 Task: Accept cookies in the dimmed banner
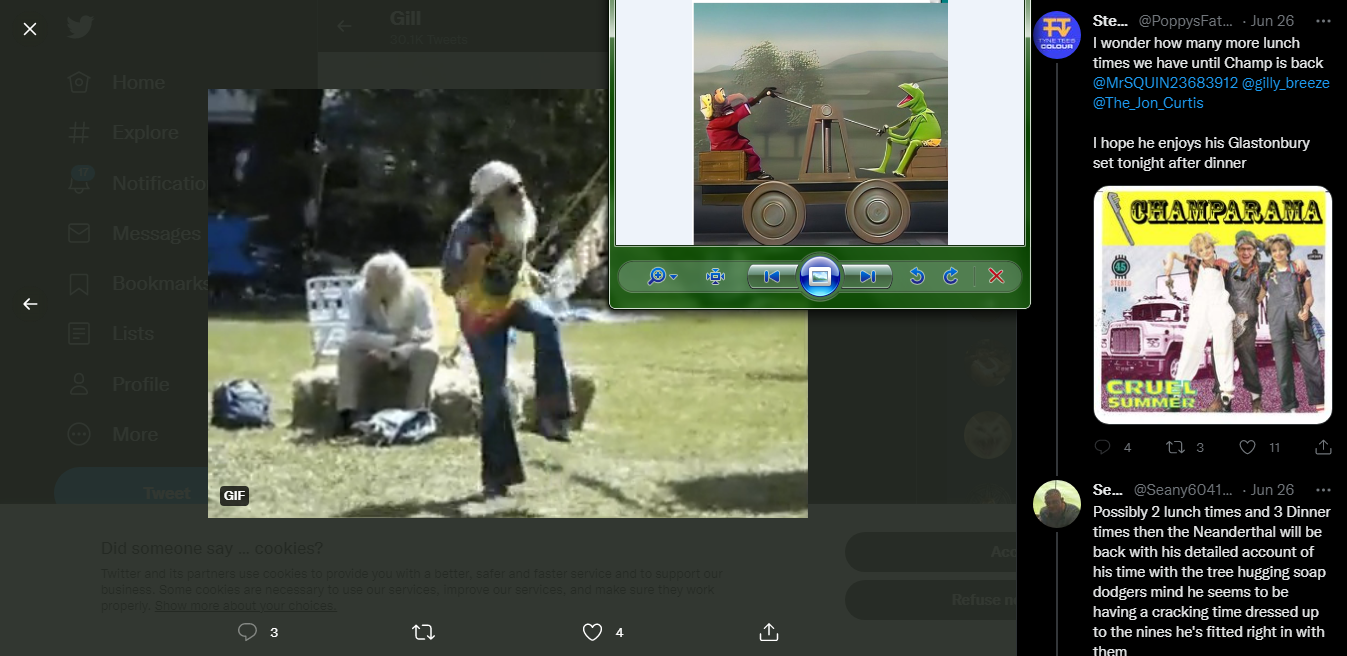pos(930,552)
